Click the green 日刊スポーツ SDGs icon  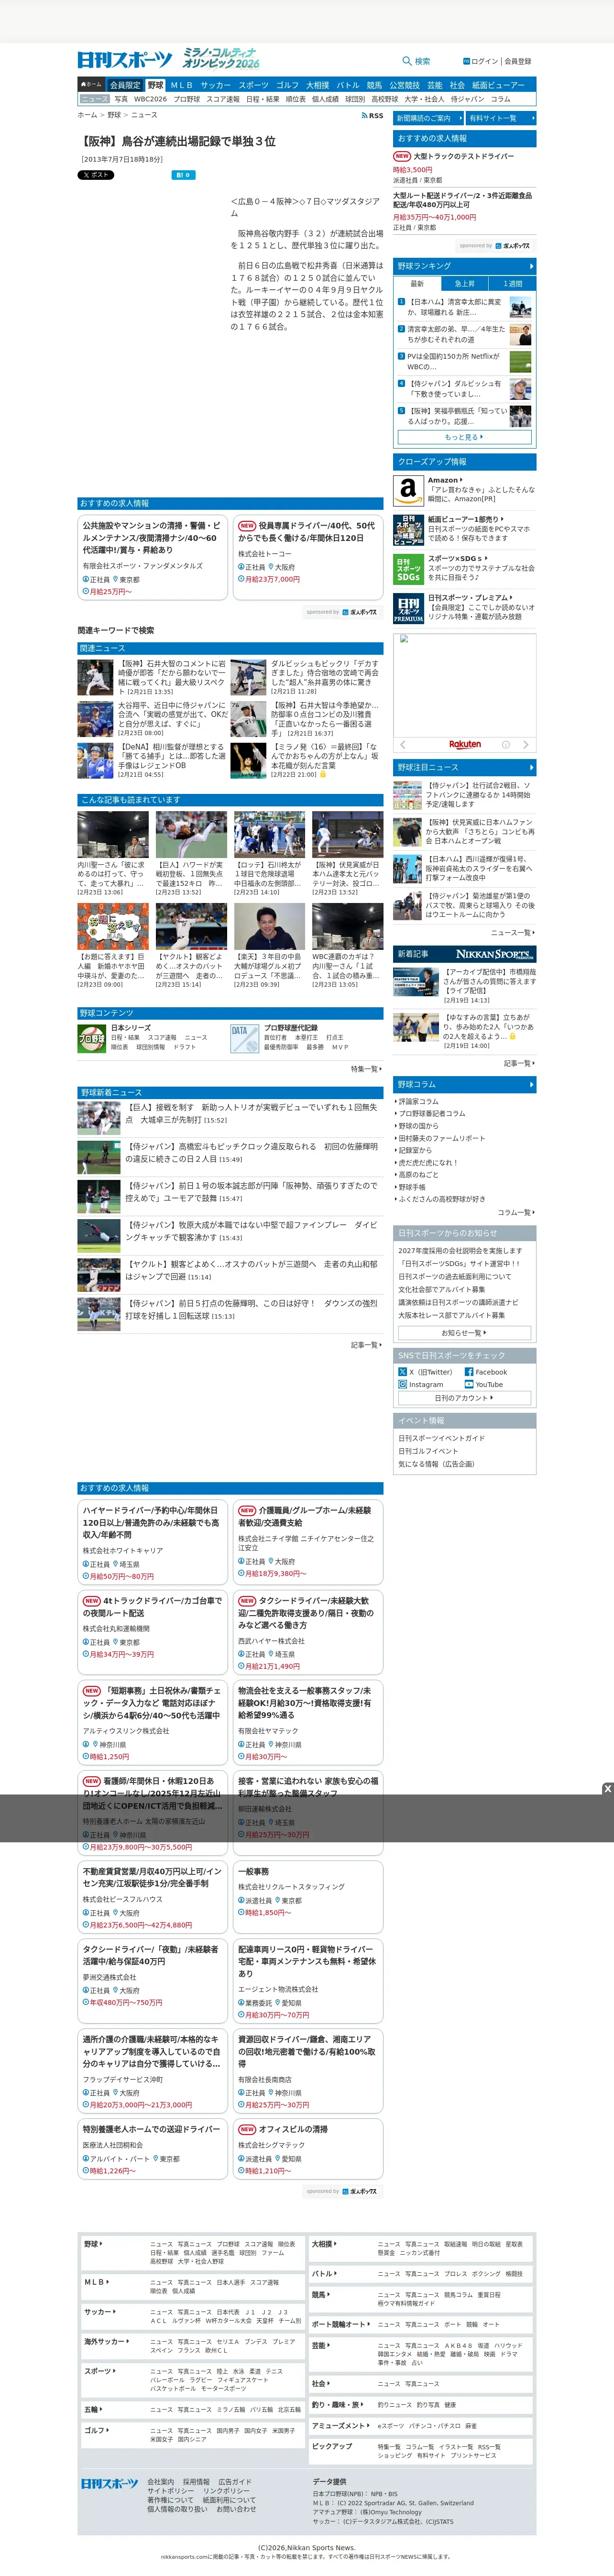tap(407, 569)
